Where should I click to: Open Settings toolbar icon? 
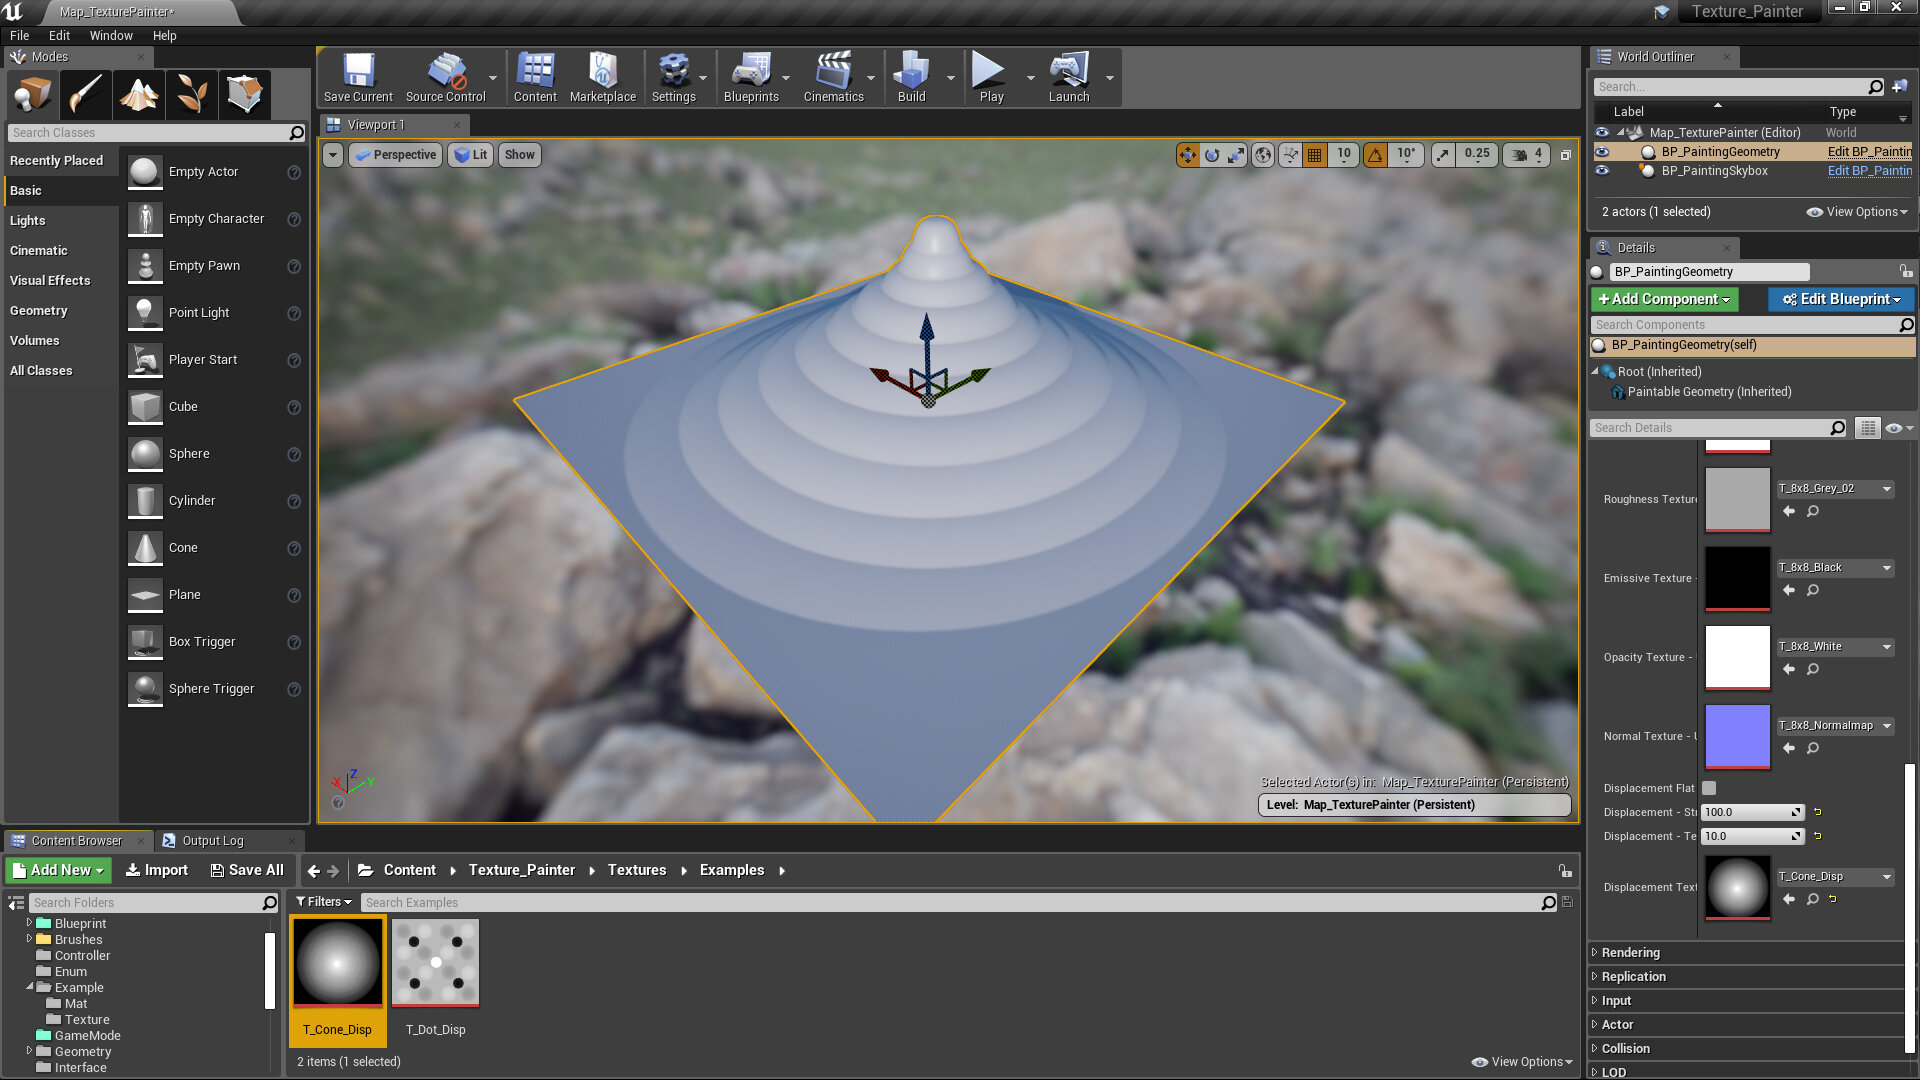click(x=674, y=78)
